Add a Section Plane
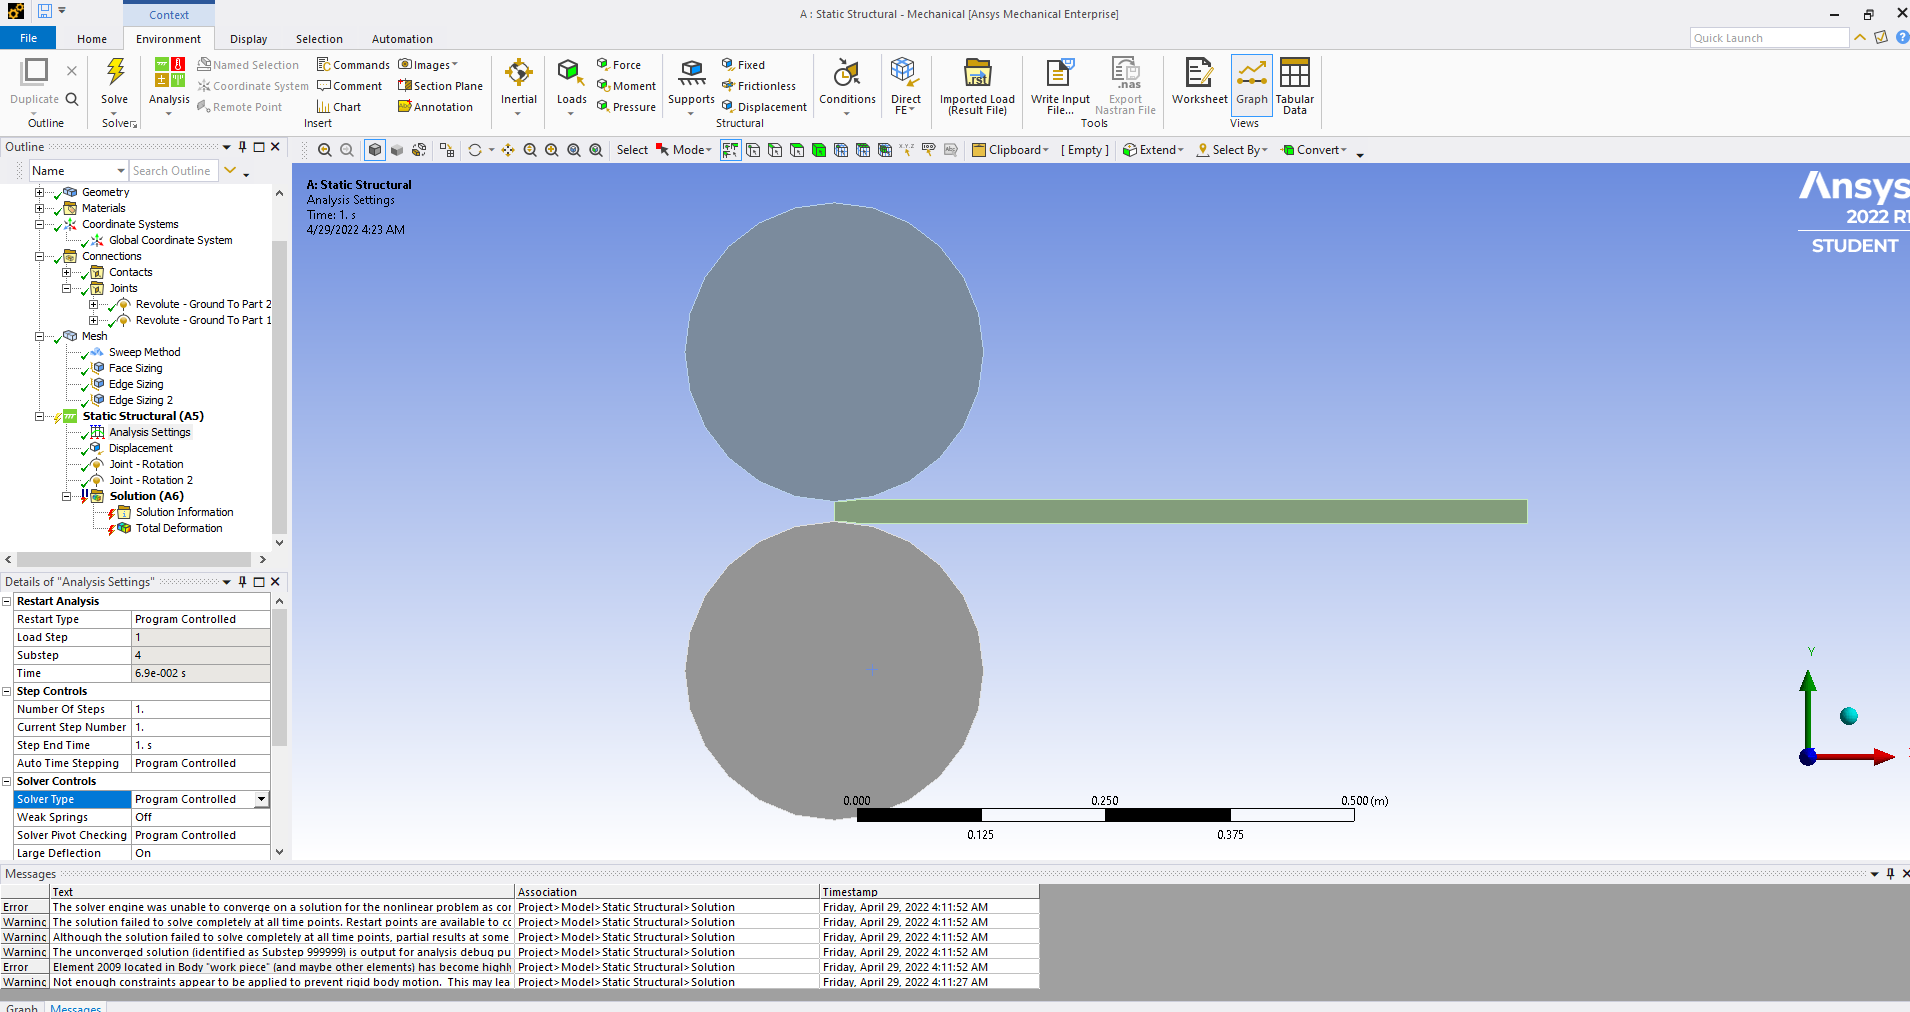The height and width of the screenshot is (1012, 1910). point(440,86)
